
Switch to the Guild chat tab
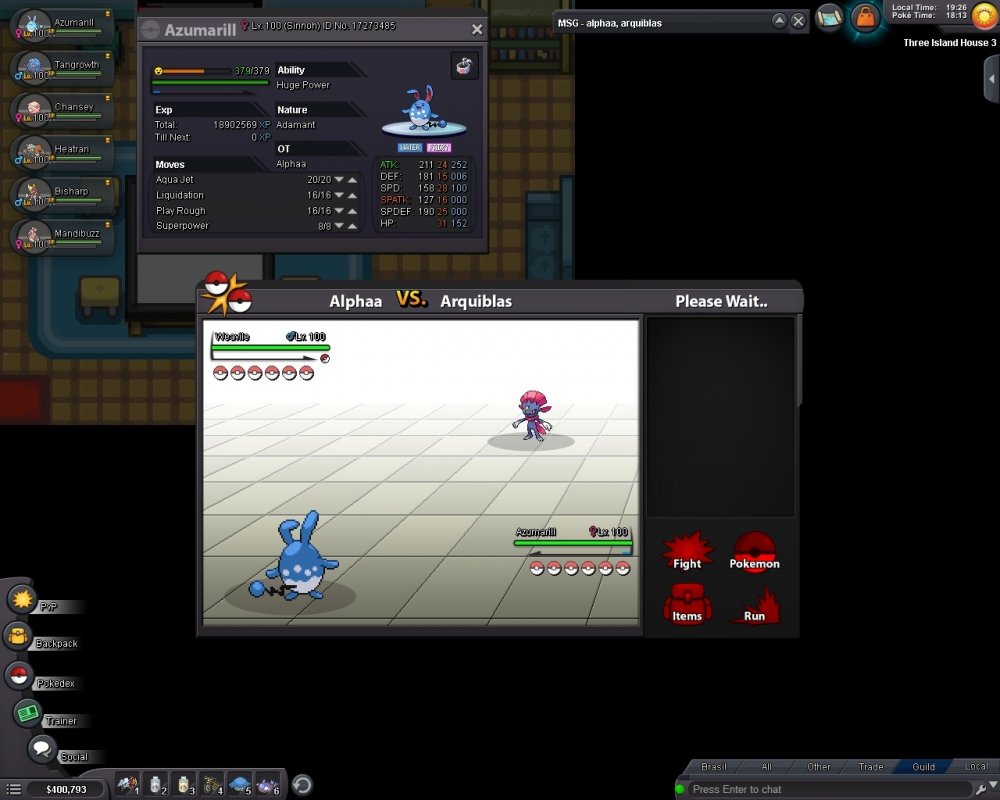[x=923, y=767]
